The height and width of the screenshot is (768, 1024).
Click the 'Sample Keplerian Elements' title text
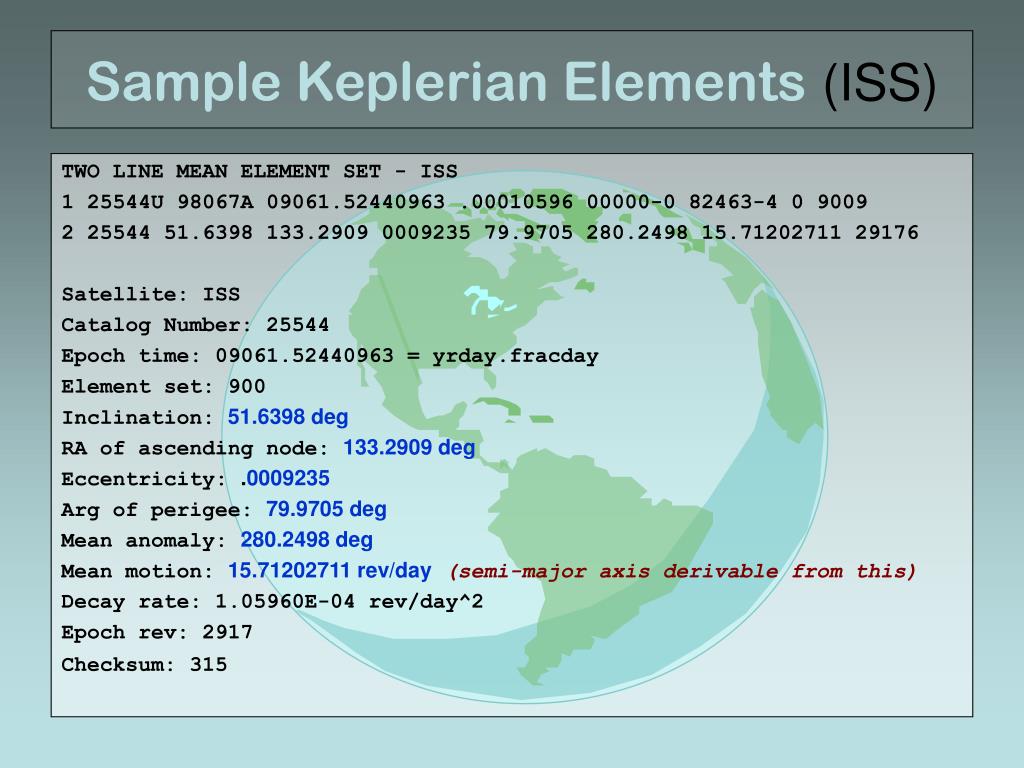445,83
